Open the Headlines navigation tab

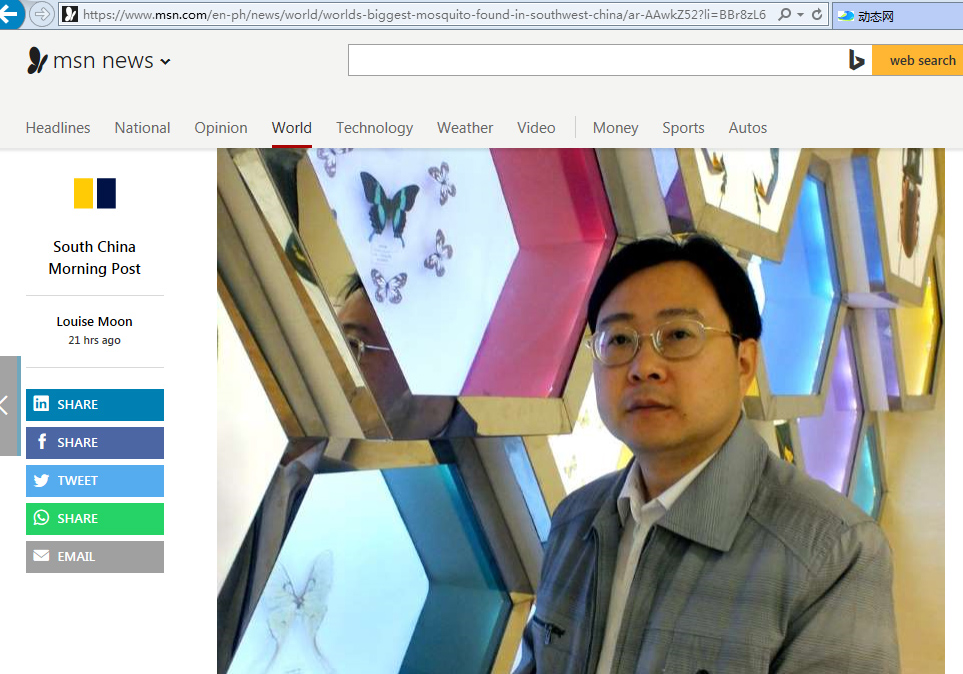(58, 128)
